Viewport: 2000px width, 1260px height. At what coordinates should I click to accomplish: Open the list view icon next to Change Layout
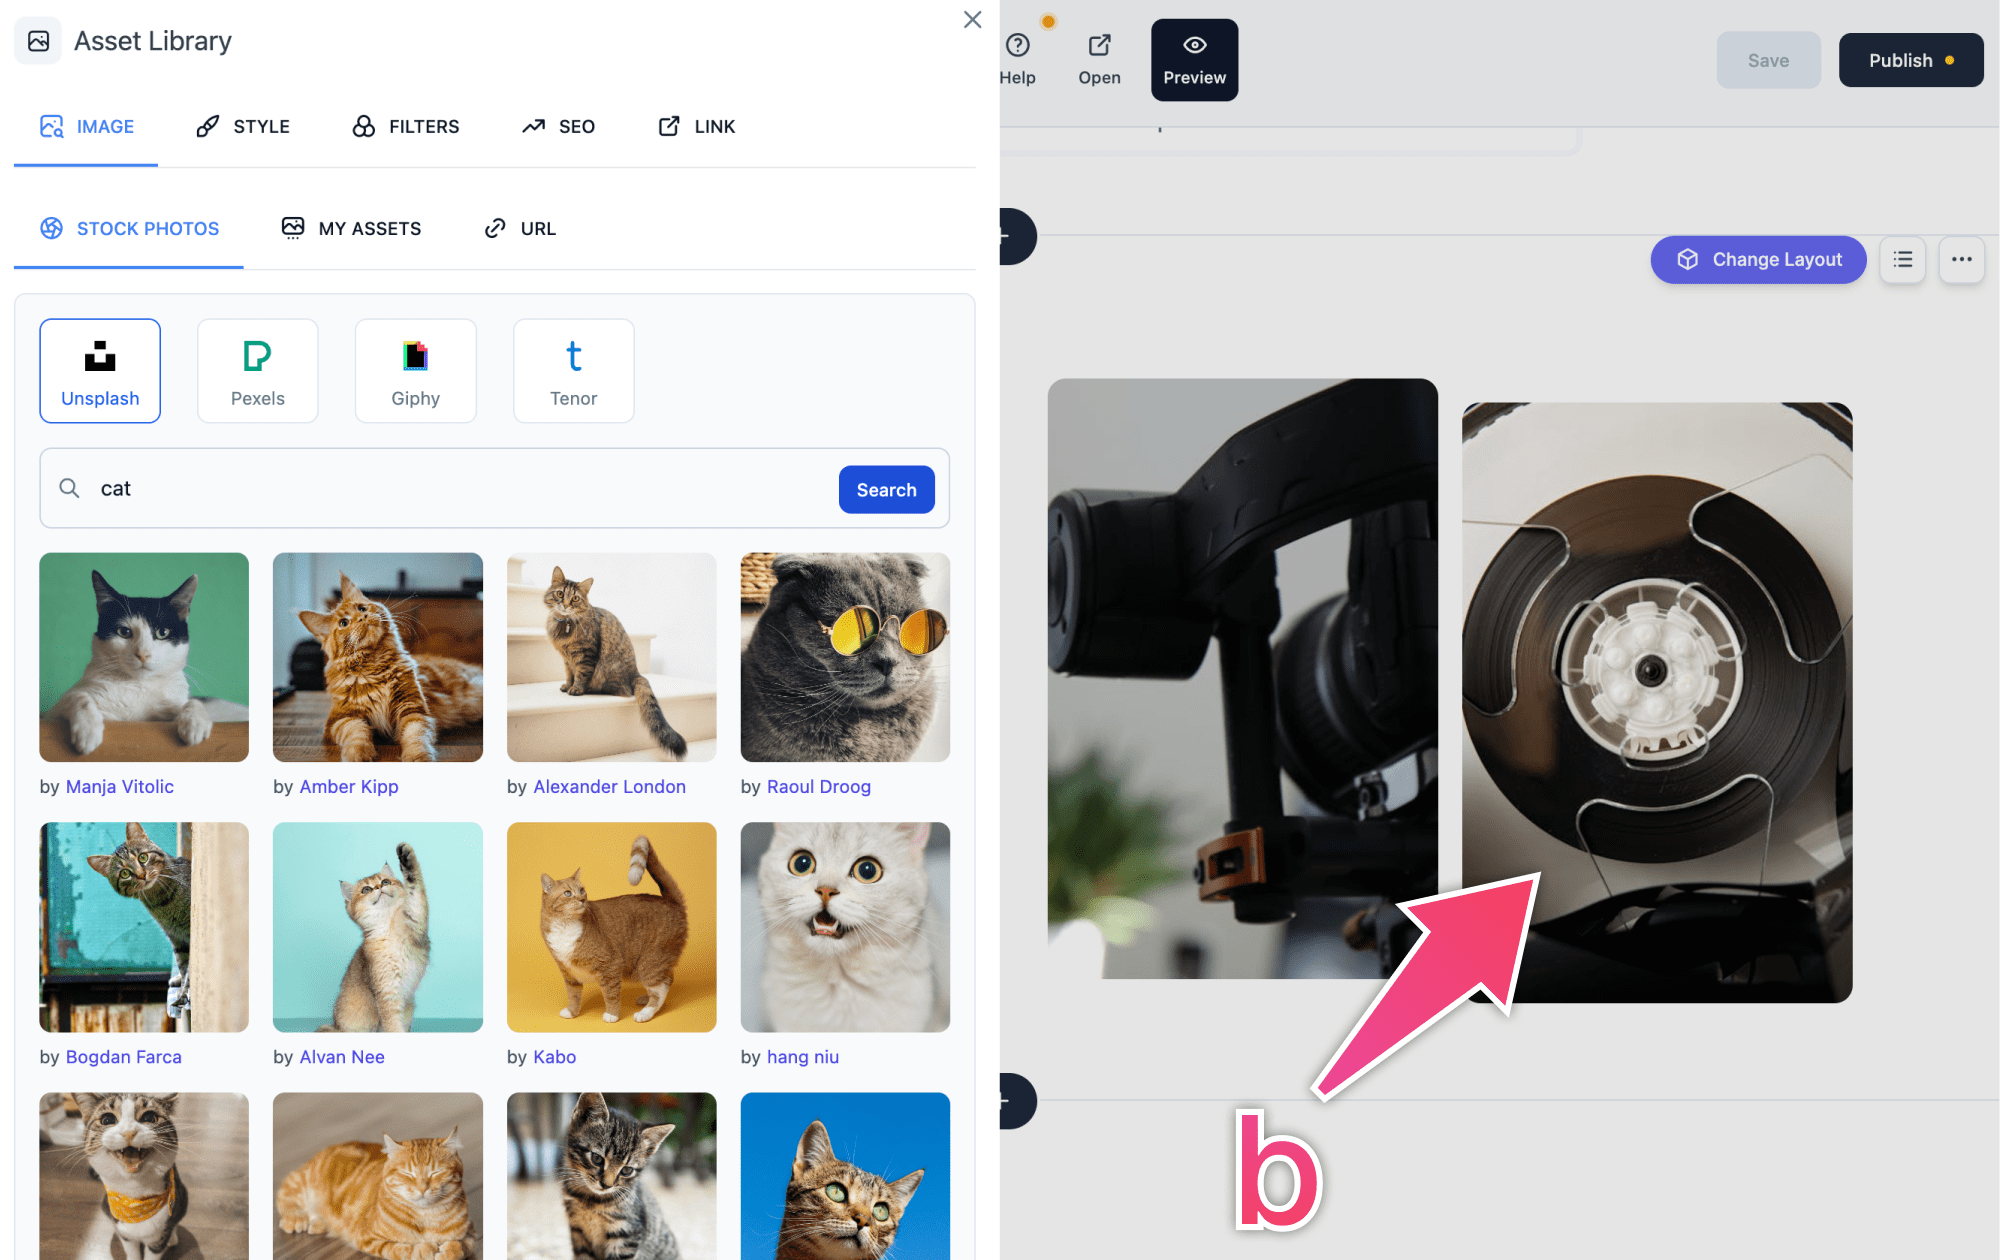(x=1902, y=260)
